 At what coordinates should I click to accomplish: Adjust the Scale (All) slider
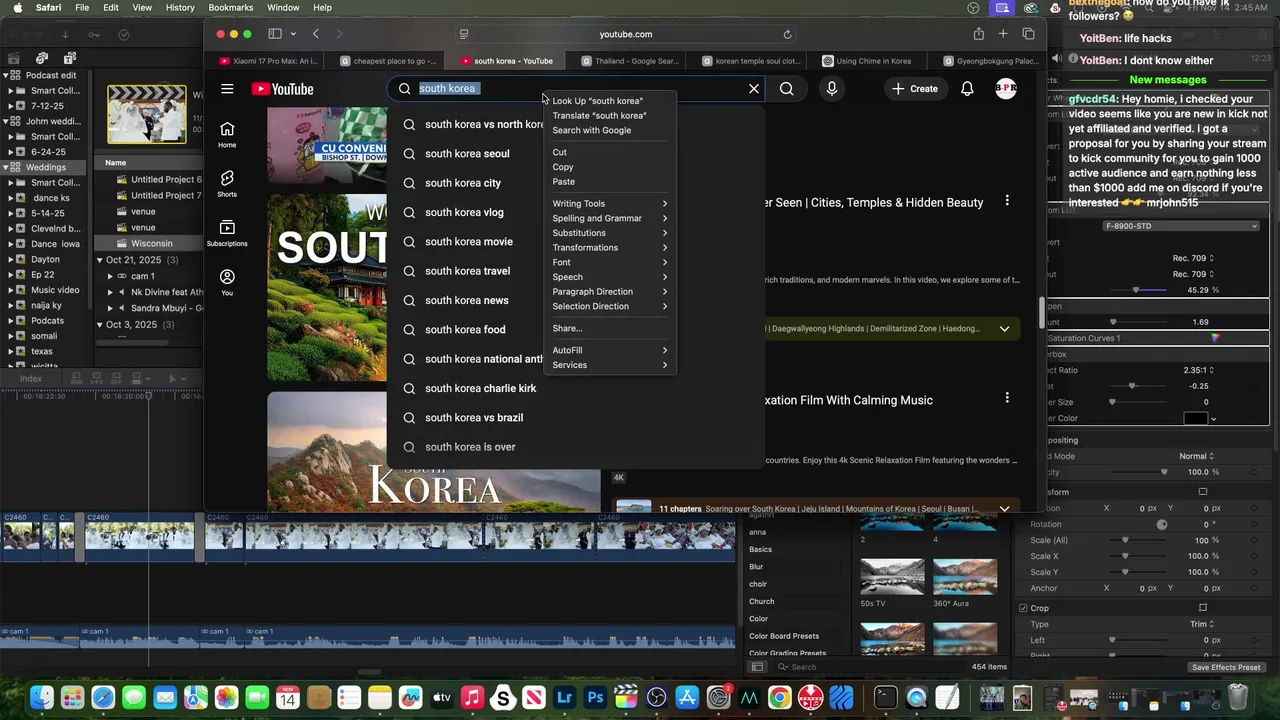[x=1140, y=540]
